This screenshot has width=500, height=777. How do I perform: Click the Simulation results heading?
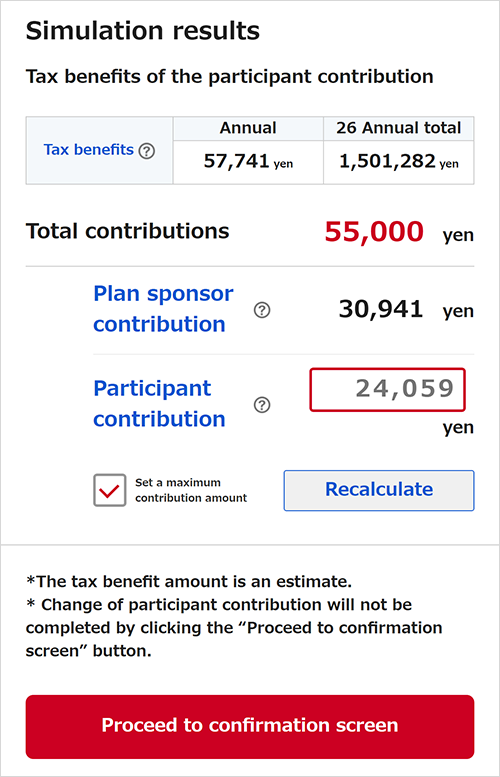click(x=143, y=31)
